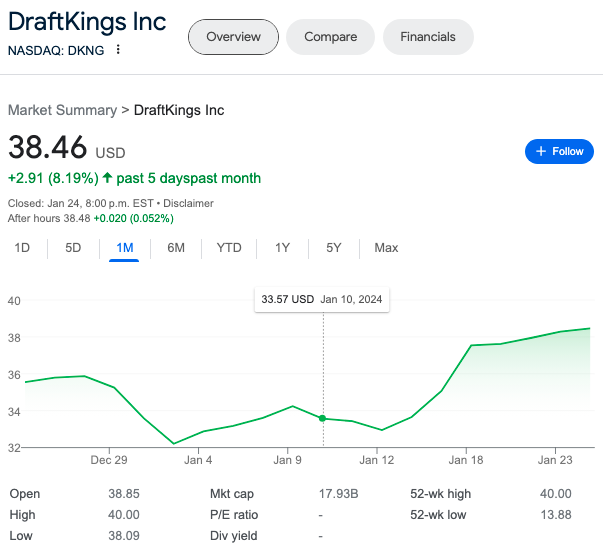
Task: Open the Disclaimer link
Action: click(188, 203)
